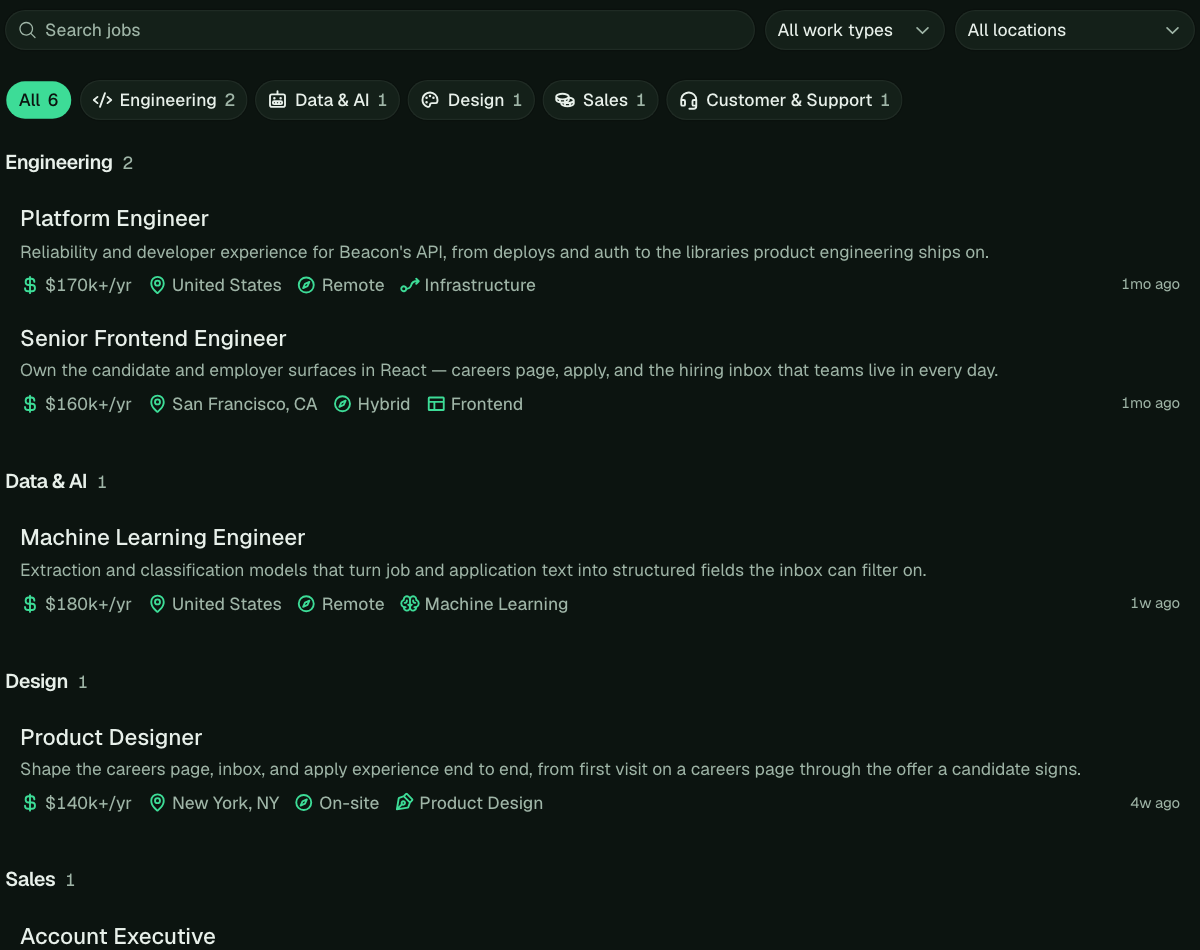Click the New York, NY location text
1200x950 pixels.
pyautogui.click(x=226, y=803)
